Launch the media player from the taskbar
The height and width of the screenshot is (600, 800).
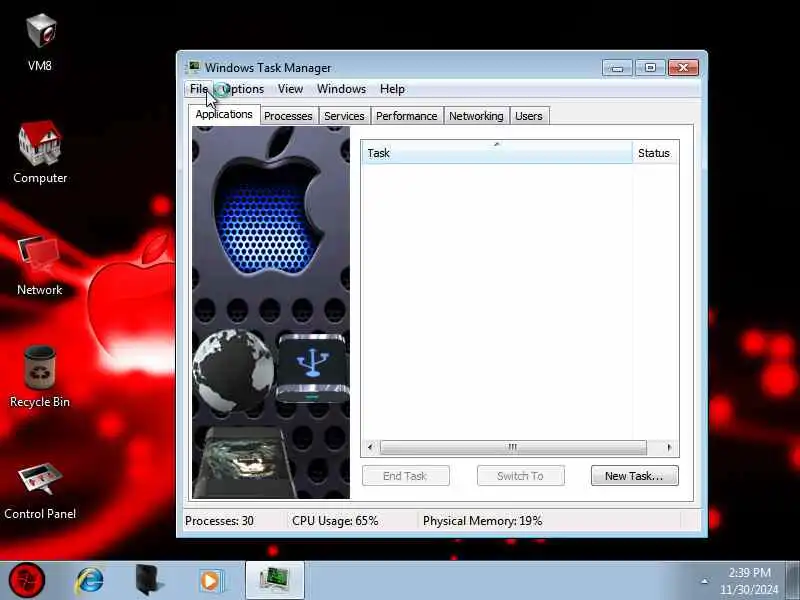(211, 581)
